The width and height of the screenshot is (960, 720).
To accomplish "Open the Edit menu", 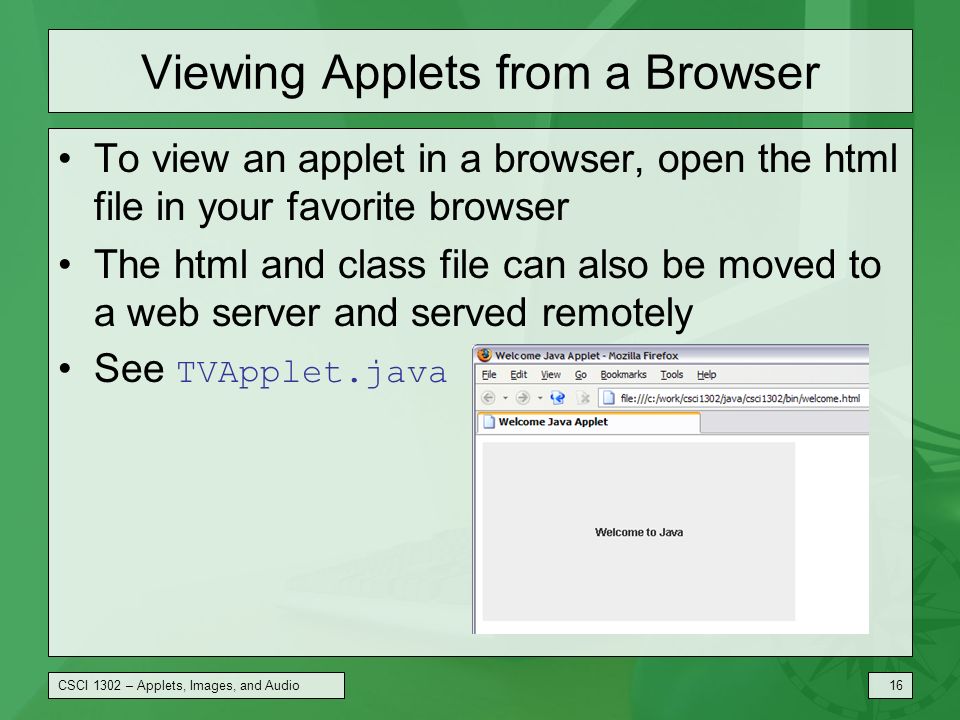I will [519, 375].
